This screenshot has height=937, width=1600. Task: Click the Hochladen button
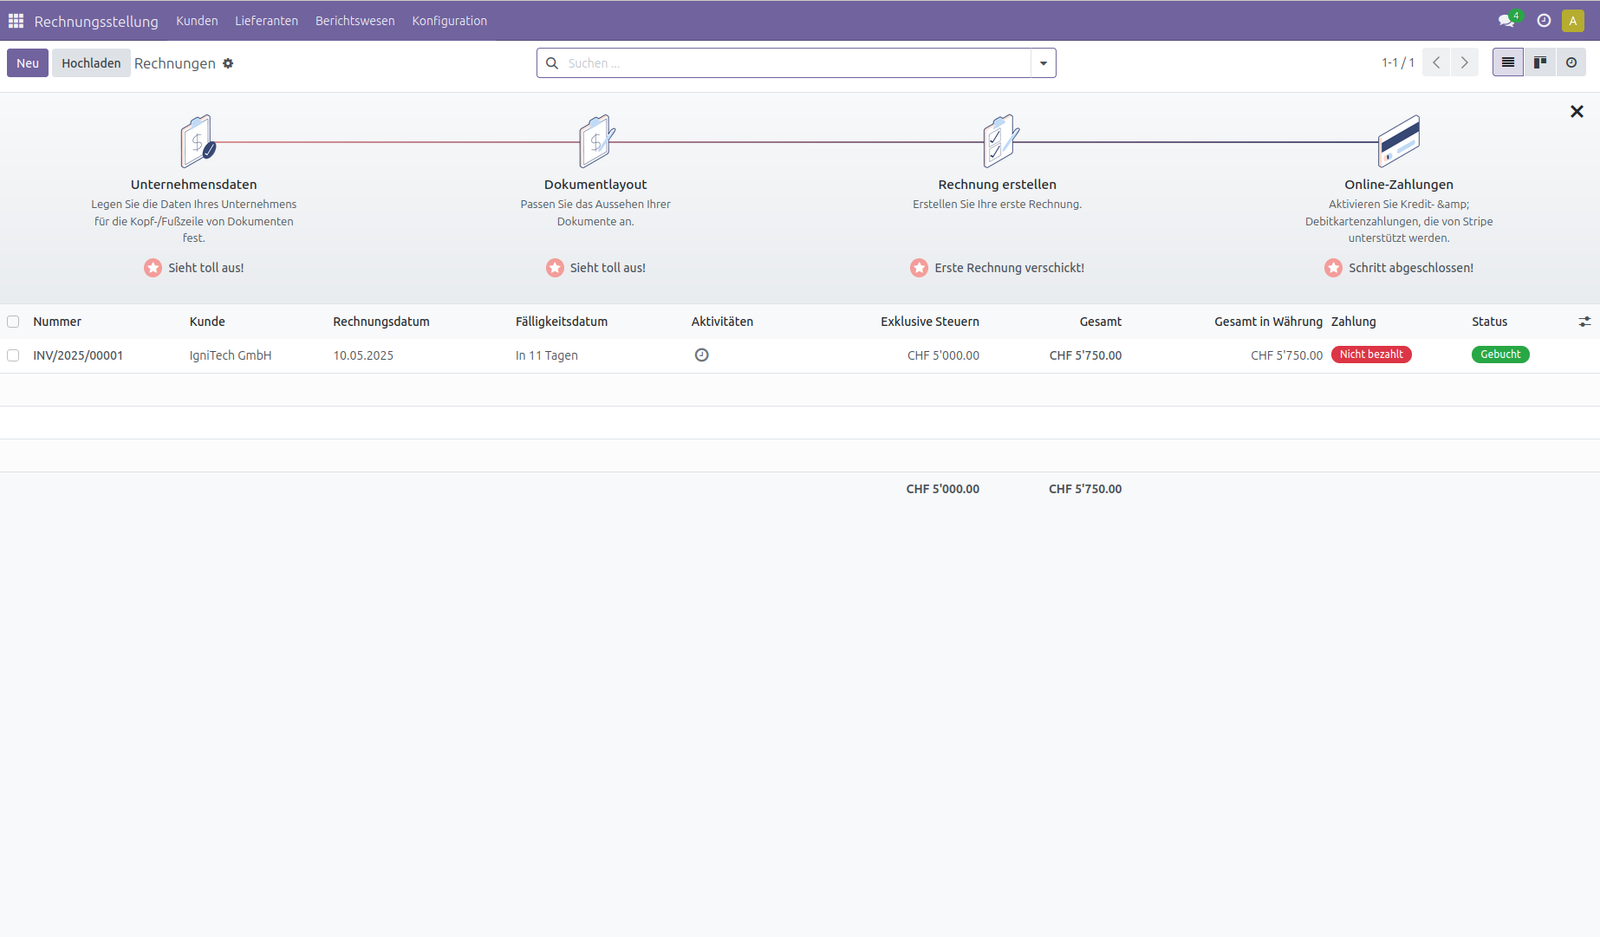click(x=91, y=63)
